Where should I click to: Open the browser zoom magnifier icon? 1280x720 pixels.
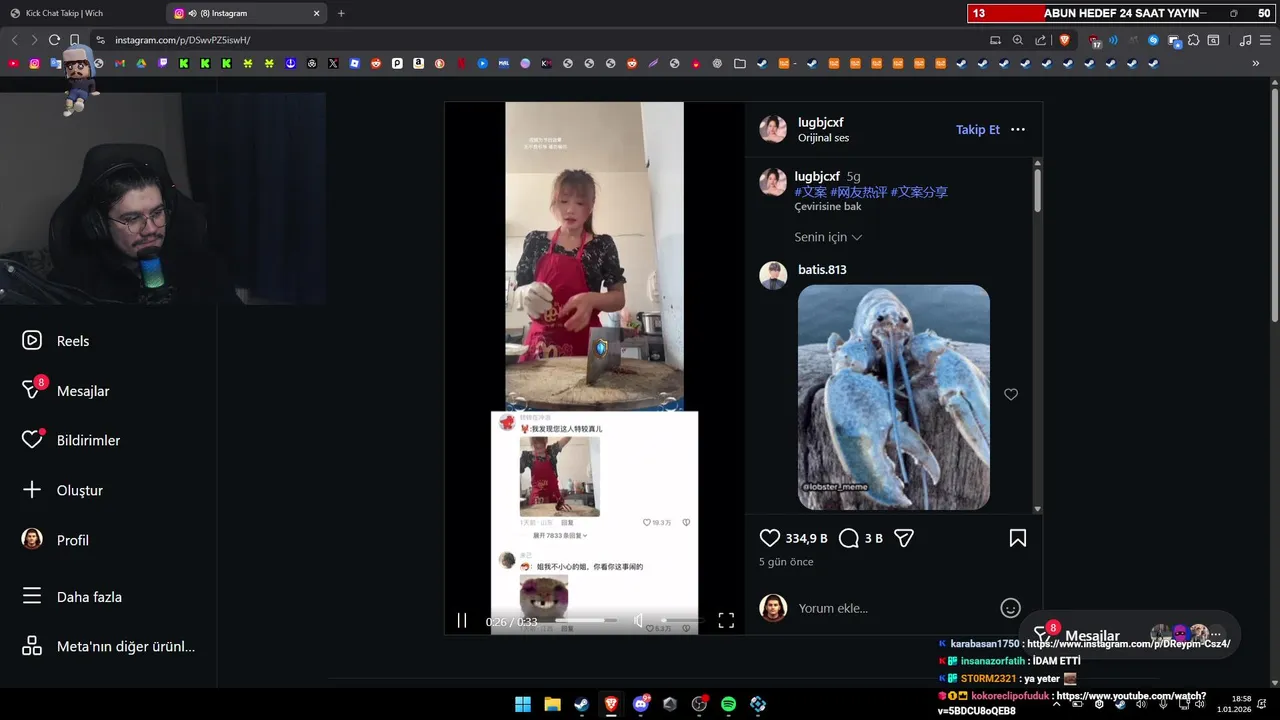1018,40
